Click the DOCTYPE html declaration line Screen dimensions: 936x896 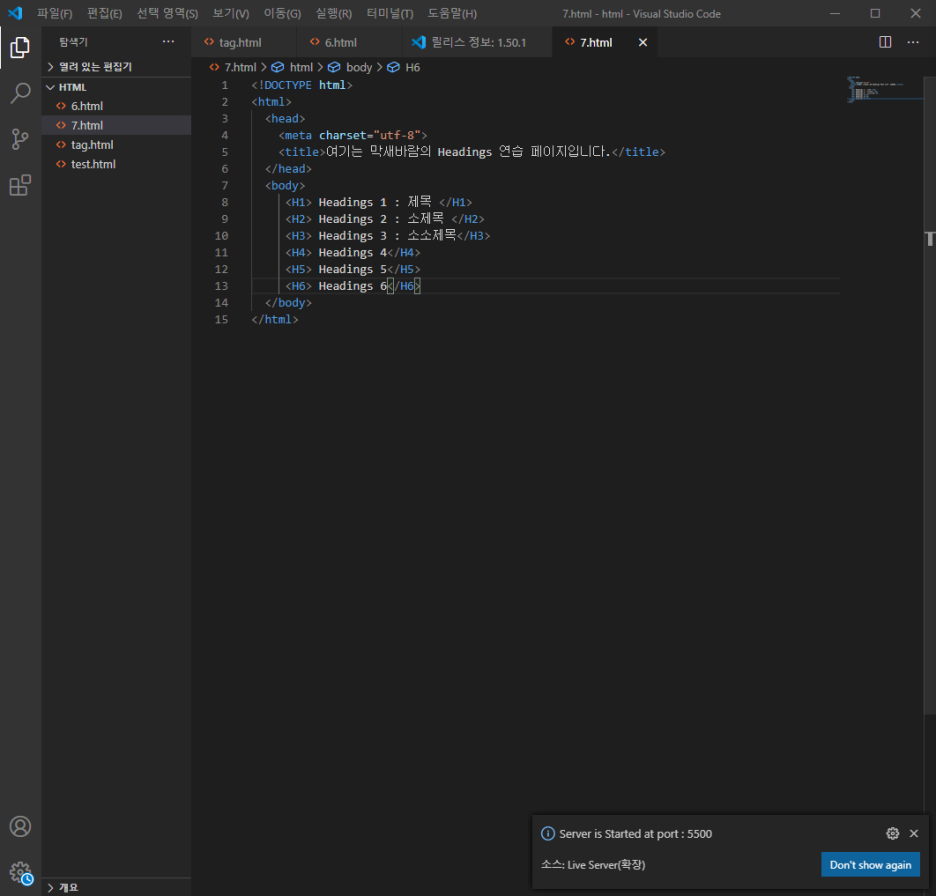click(302, 85)
